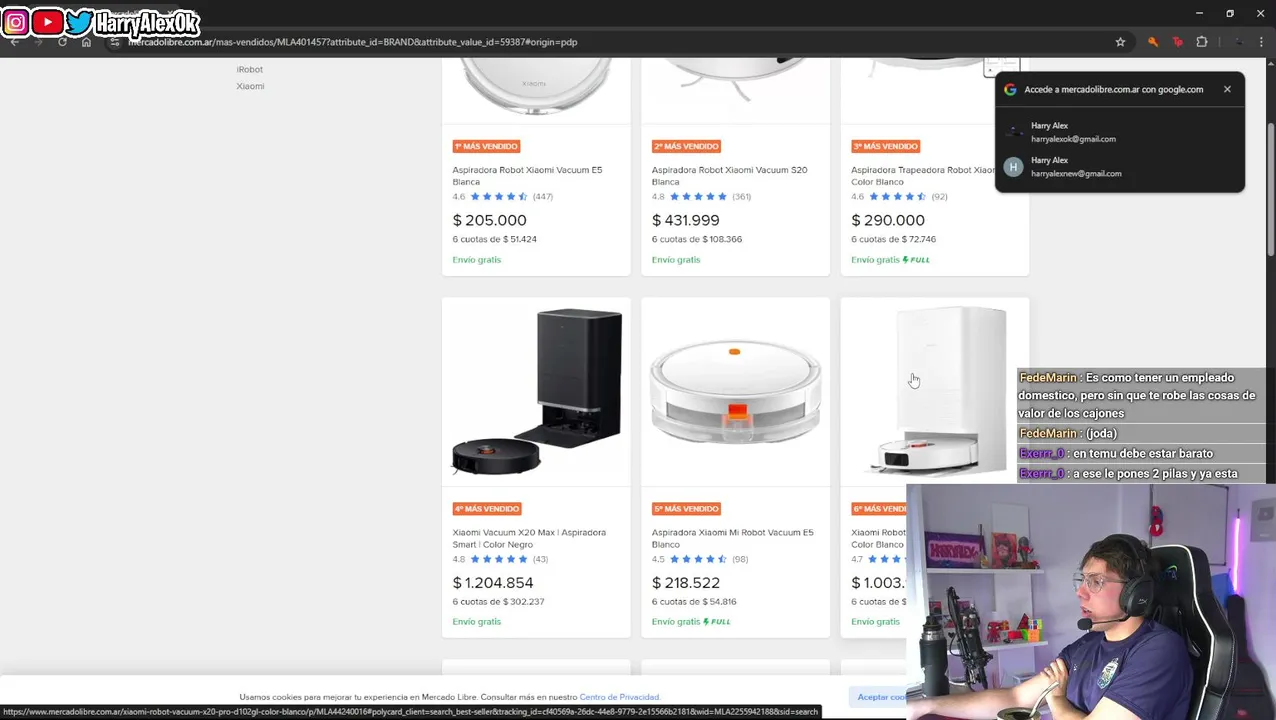
Task: Click the page vertical scrollbar
Action: click(1270, 380)
